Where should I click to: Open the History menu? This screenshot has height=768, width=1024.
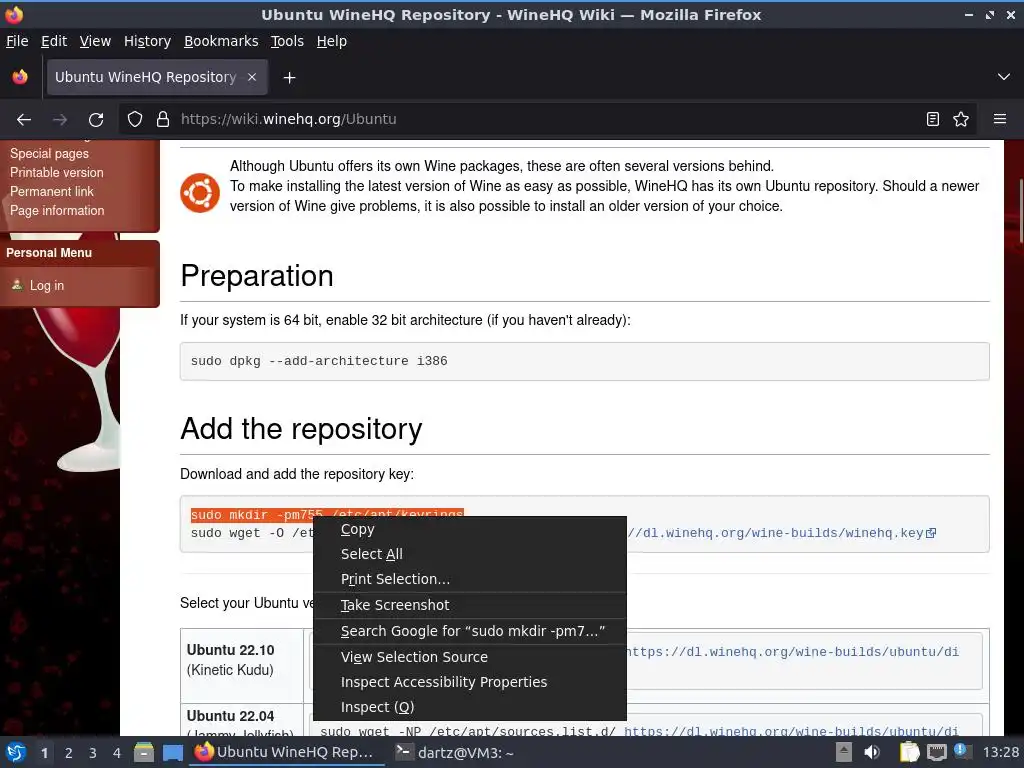tap(148, 41)
